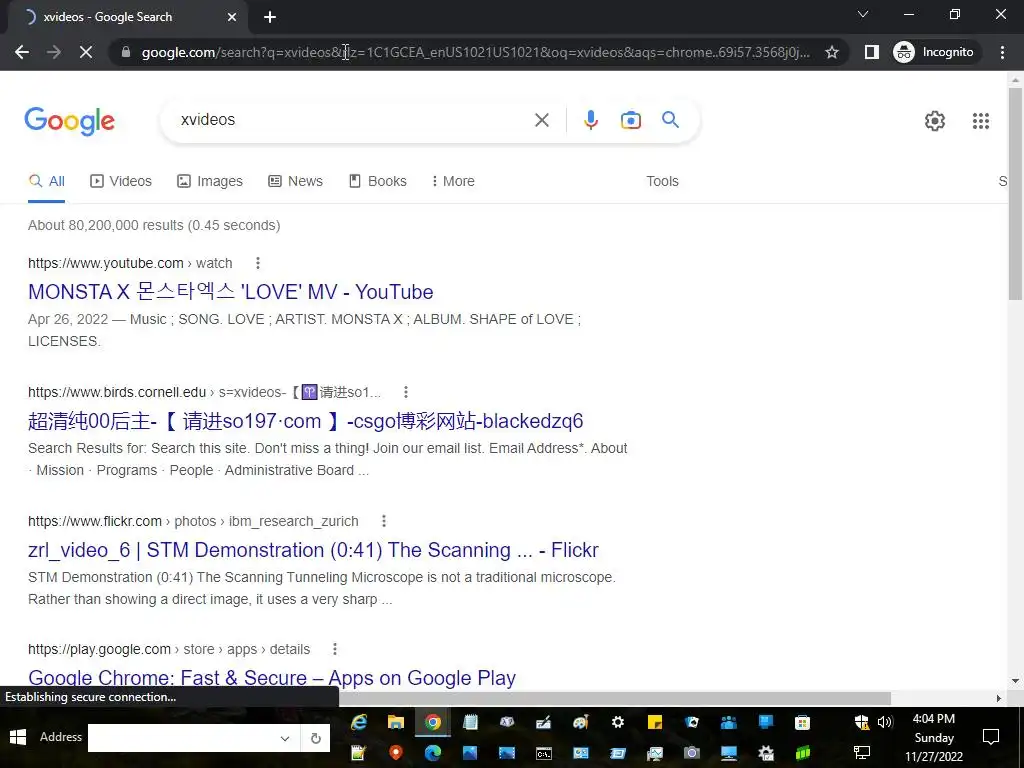This screenshot has width=1024, height=768.
Task: Open Chrome side panel icon
Action: [871, 52]
